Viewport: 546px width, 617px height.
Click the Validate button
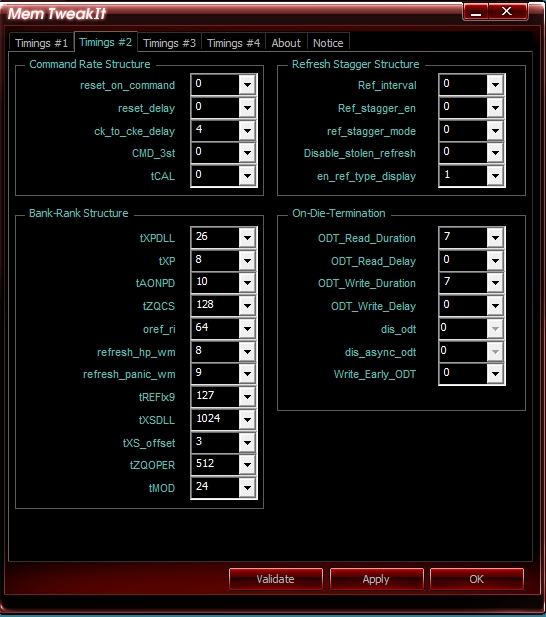(275, 579)
